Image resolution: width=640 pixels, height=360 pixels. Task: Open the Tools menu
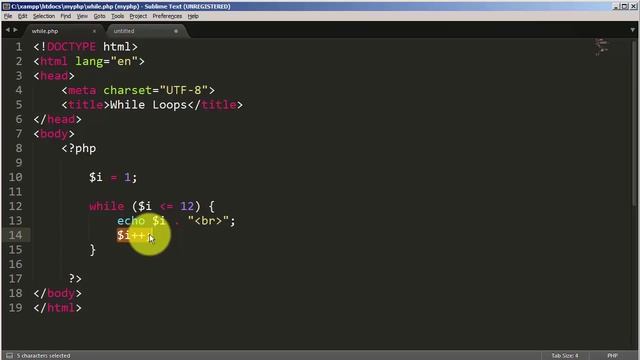(x=118, y=16)
